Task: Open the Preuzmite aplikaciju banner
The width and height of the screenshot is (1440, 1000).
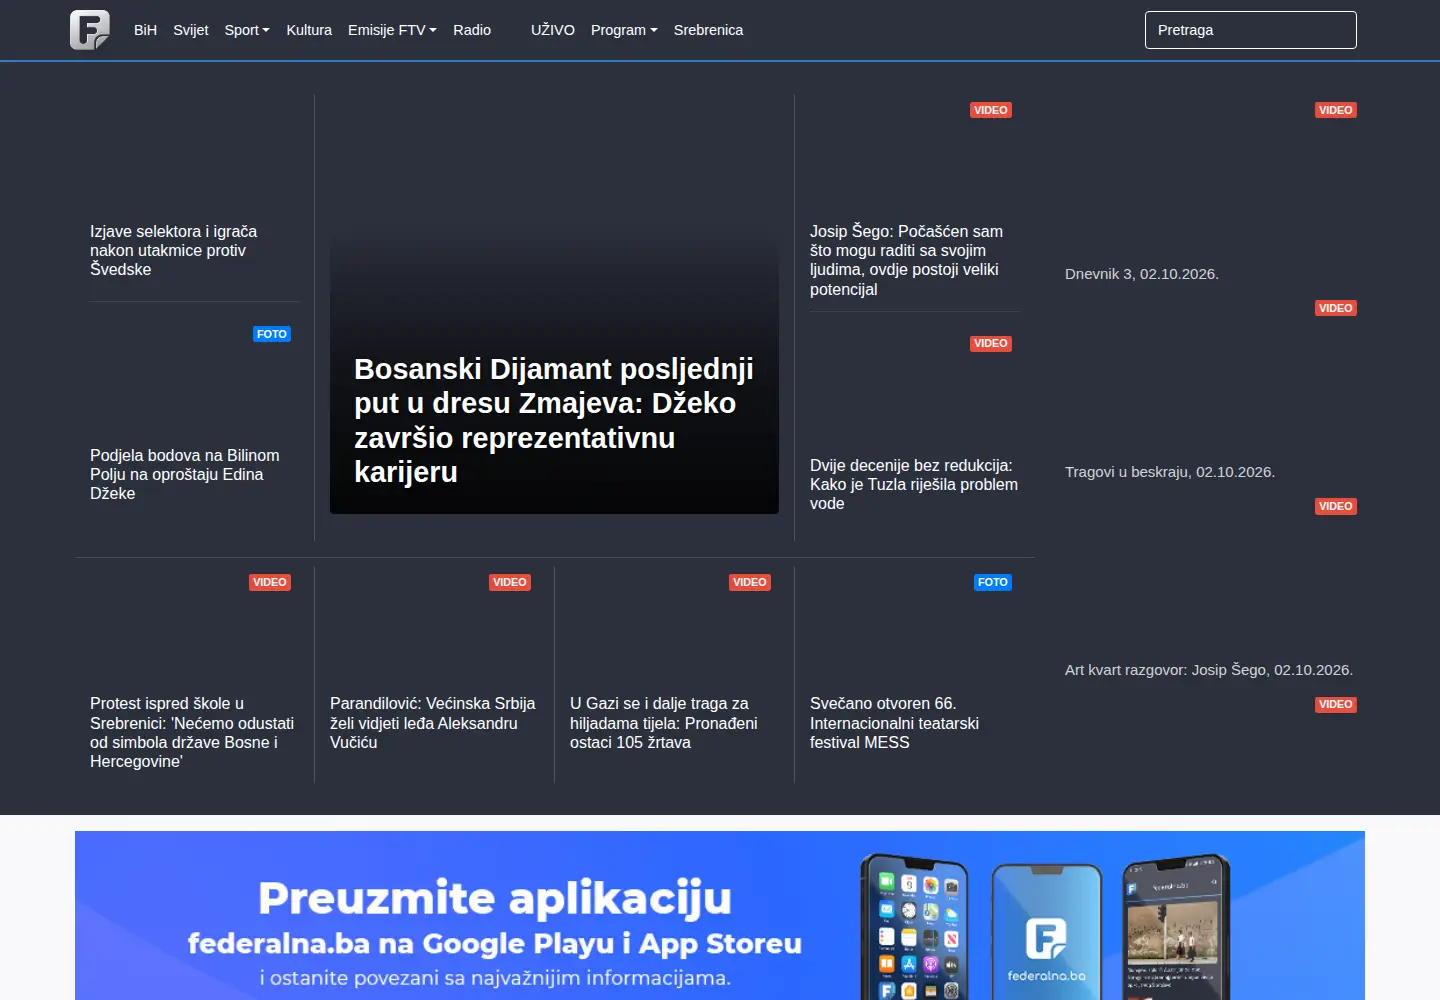Action: [720, 915]
